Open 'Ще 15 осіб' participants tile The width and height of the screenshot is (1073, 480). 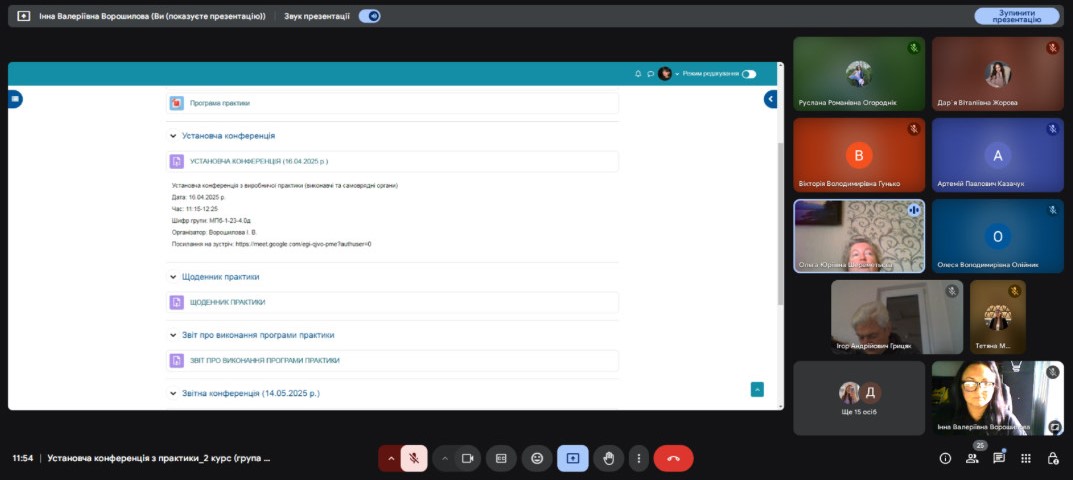859,397
